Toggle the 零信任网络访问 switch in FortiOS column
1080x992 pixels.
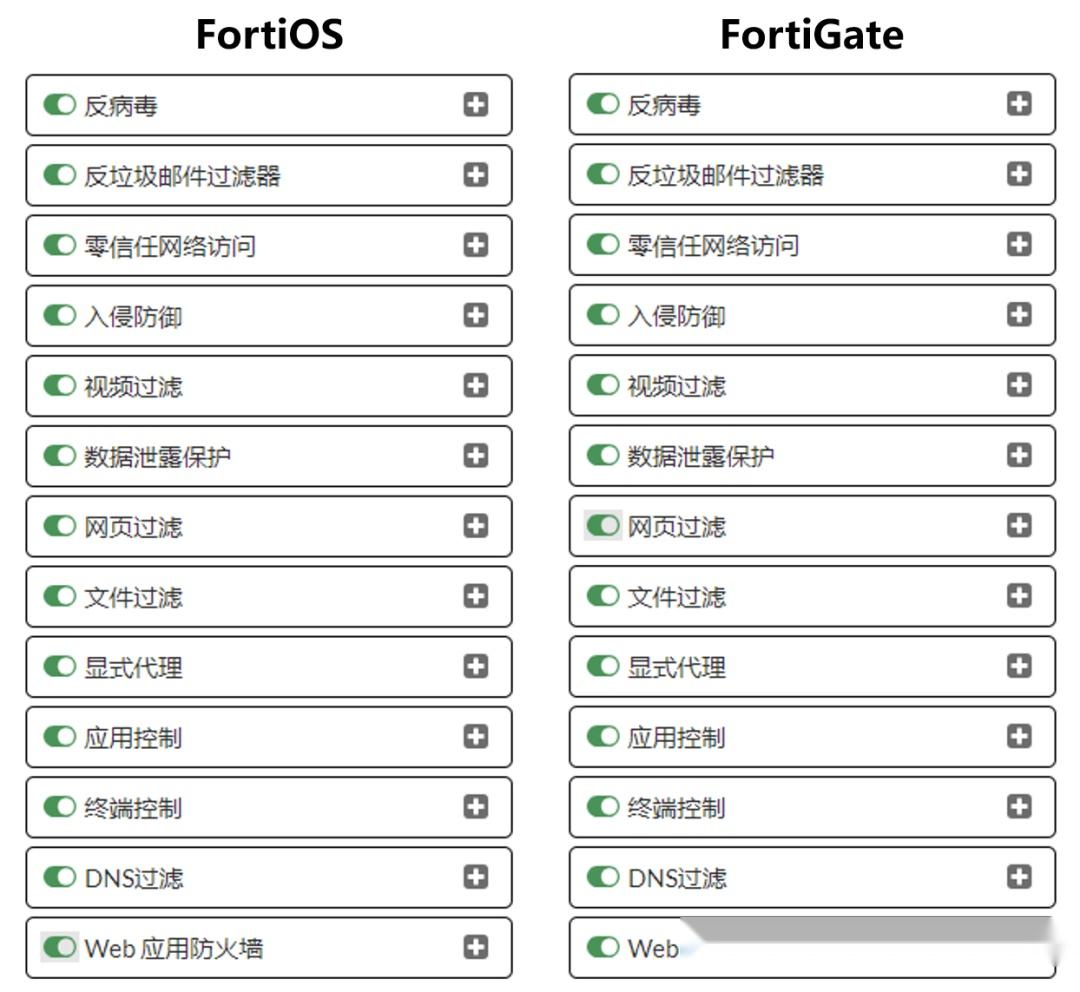point(57,244)
